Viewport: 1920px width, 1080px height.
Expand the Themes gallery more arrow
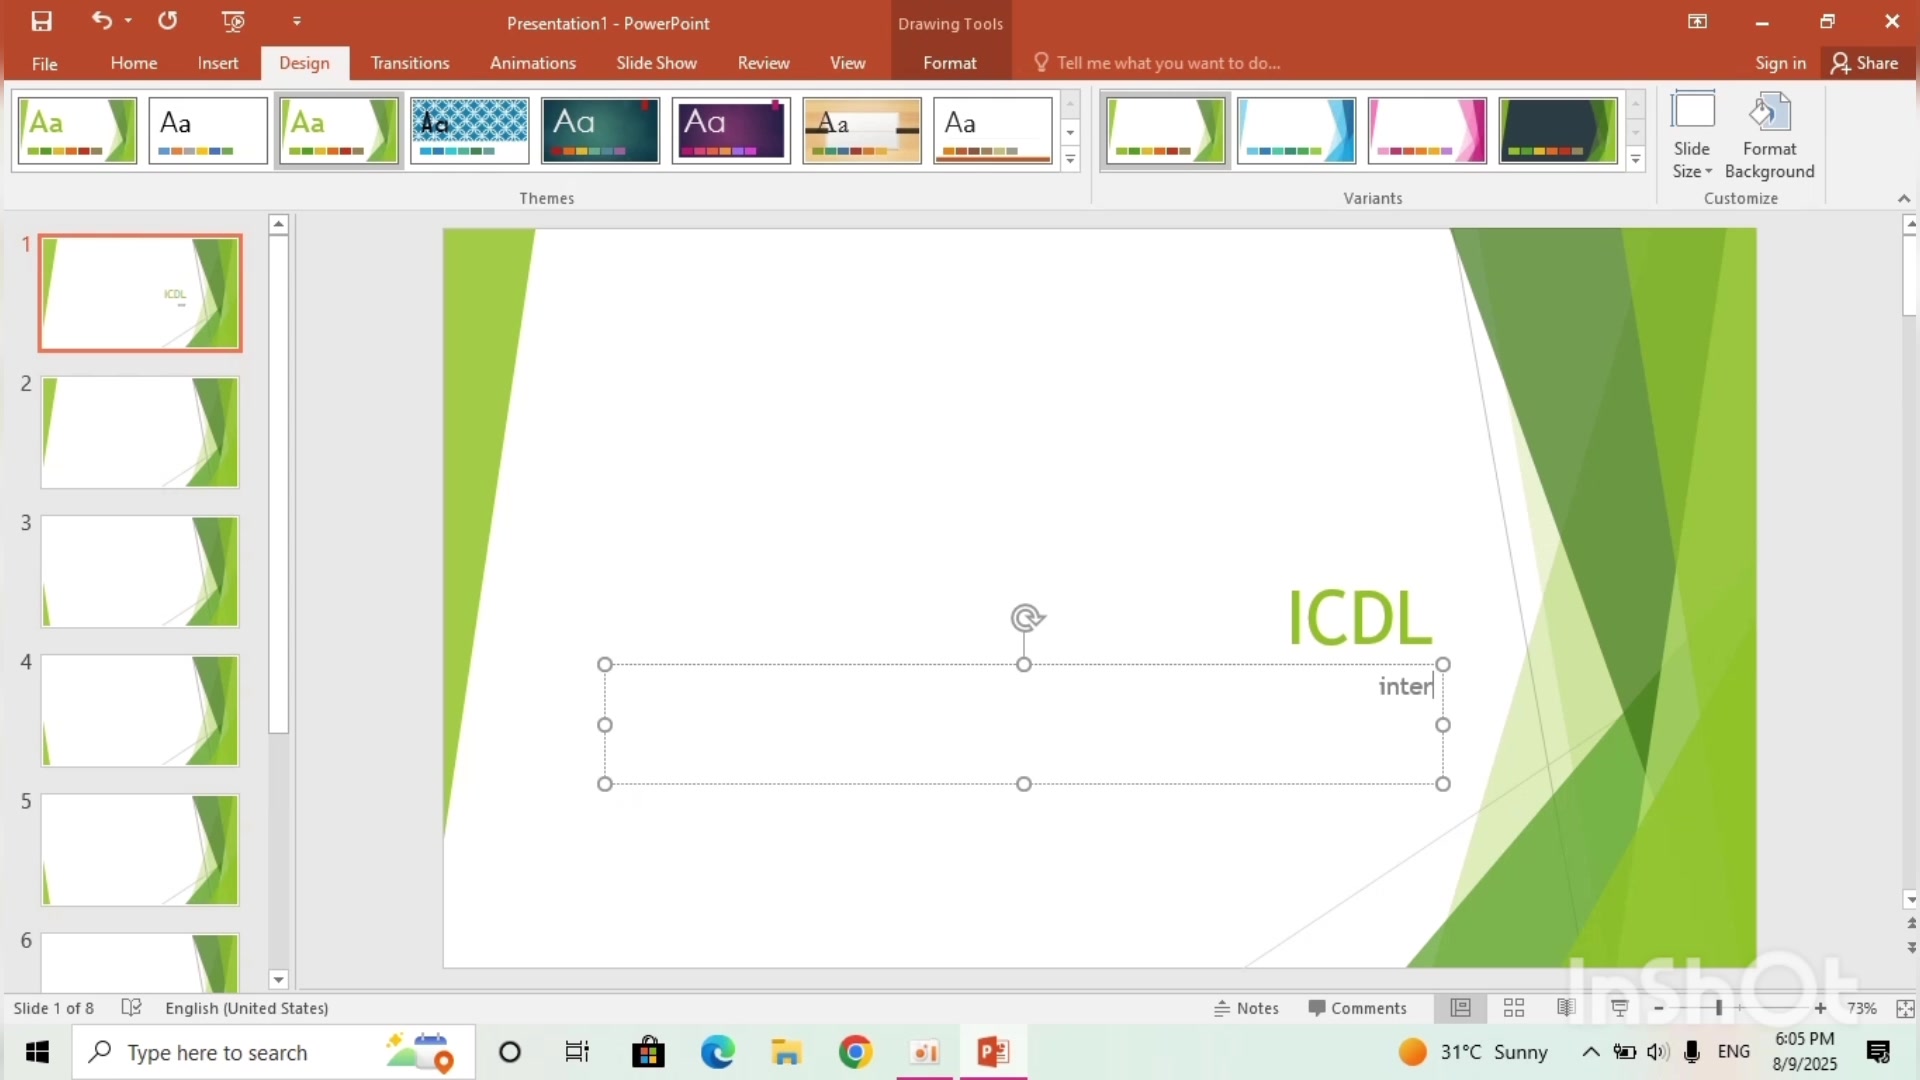[1070, 160]
